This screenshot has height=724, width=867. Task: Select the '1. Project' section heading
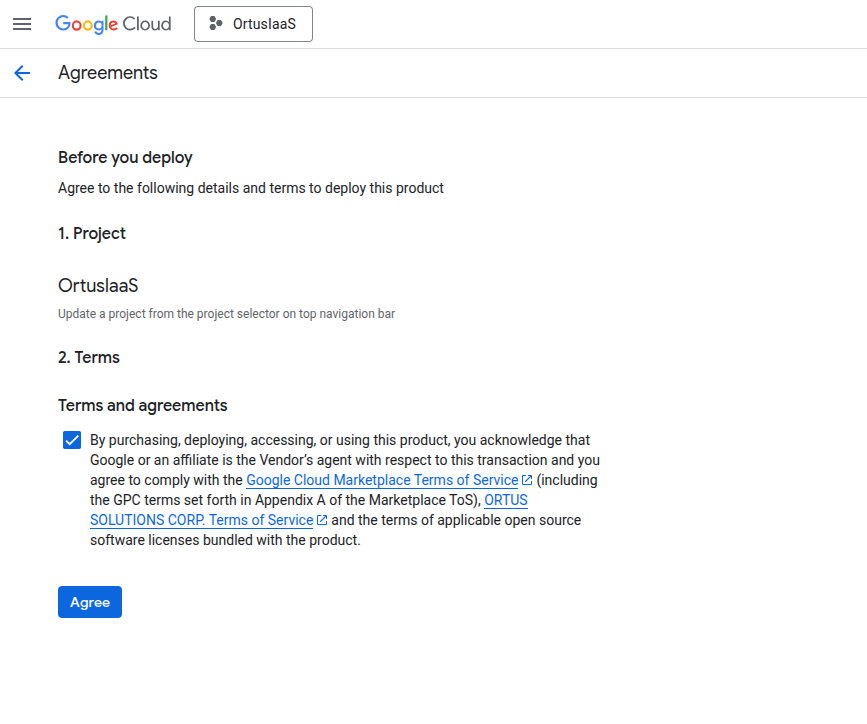point(92,233)
